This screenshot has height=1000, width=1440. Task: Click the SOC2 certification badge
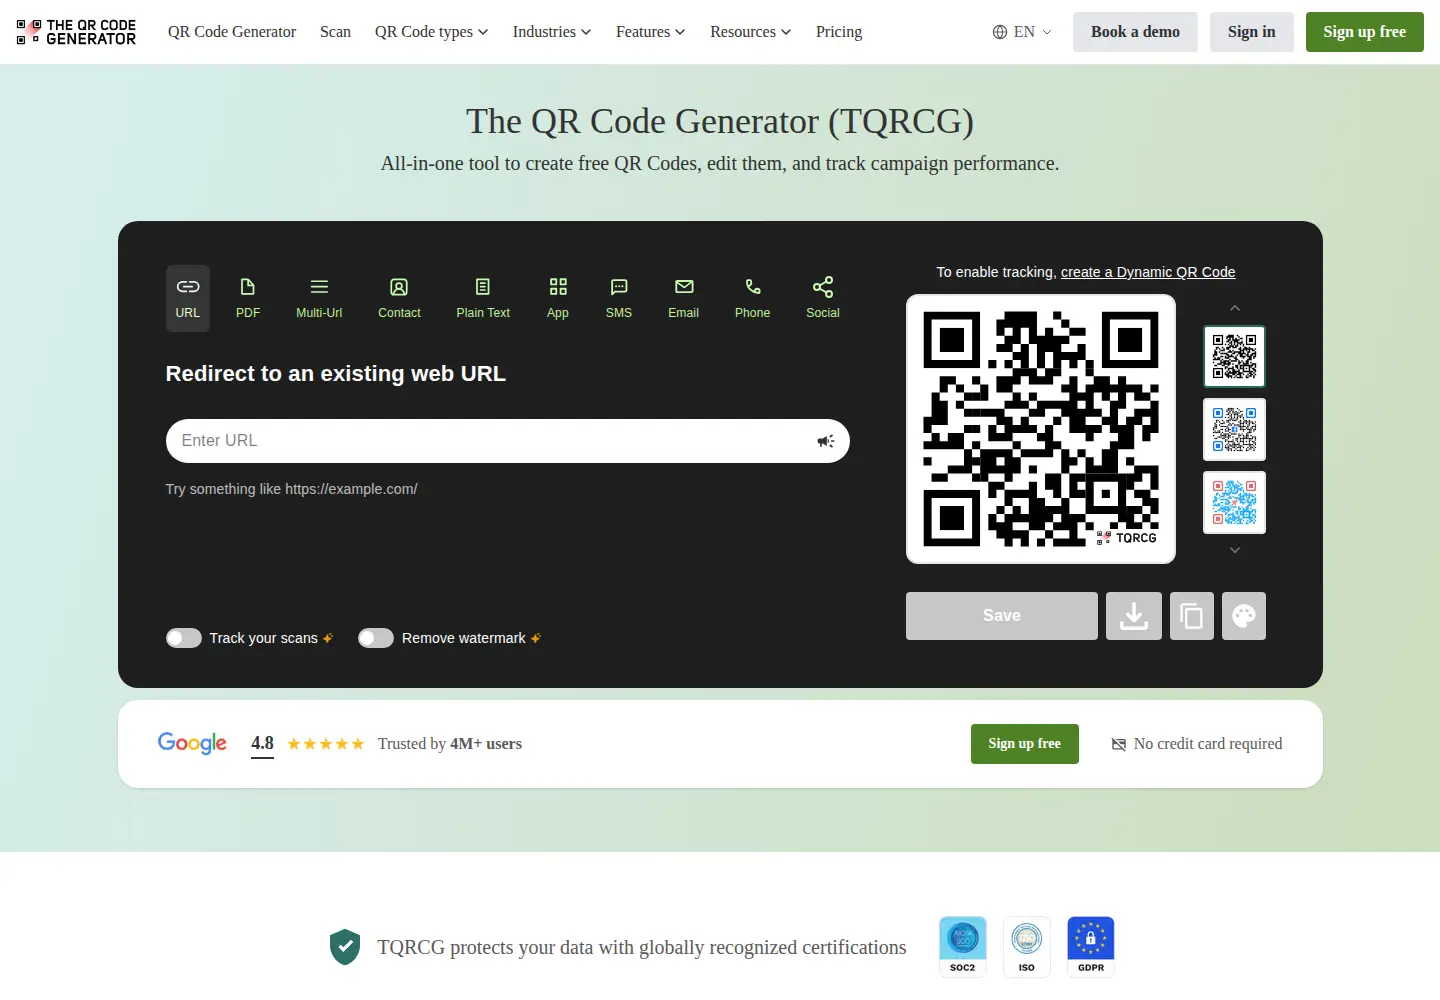(x=963, y=946)
